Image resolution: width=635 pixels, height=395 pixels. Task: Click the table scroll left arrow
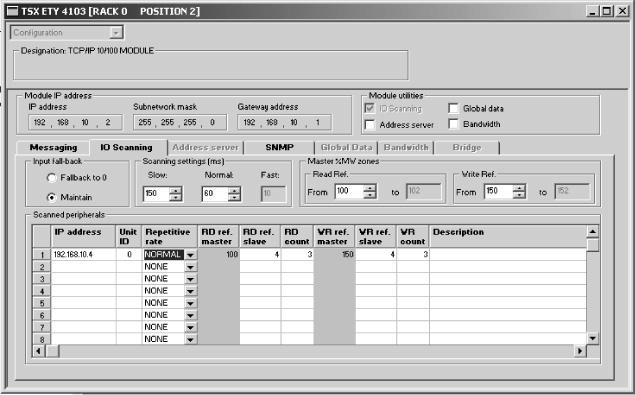tap(39, 351)
